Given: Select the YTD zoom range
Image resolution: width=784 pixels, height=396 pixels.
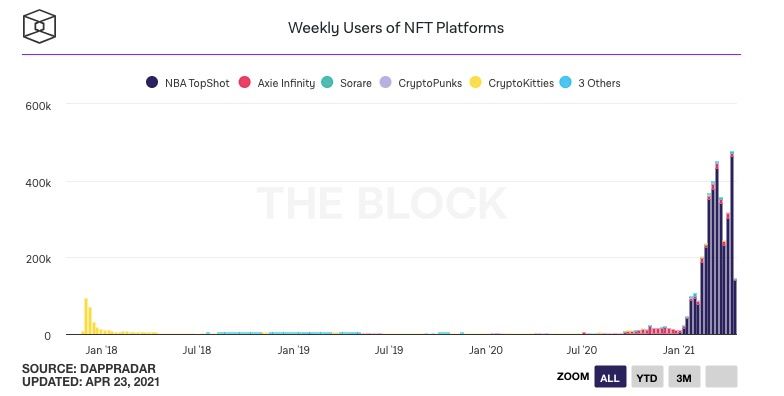Looking at the screenshot, I should pyautogui.click(x=647, y=377).
